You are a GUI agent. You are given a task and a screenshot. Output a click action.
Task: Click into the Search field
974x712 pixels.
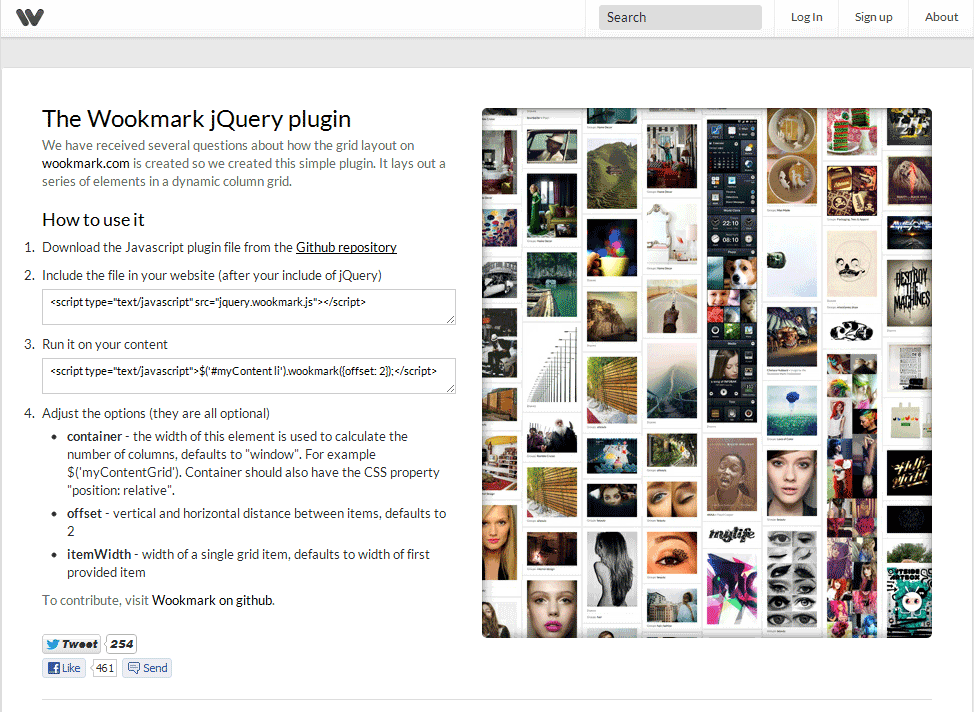pos(680,17)
